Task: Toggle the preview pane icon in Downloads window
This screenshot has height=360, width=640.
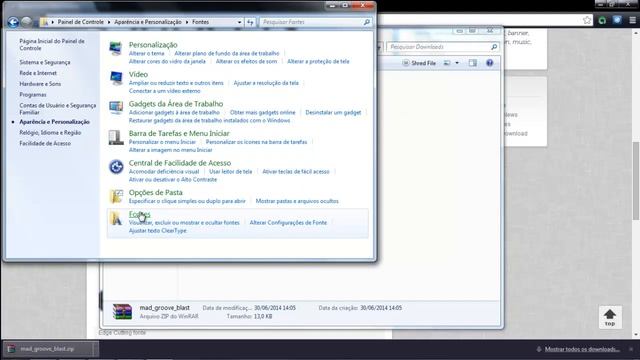Action: tap(473, 63)
